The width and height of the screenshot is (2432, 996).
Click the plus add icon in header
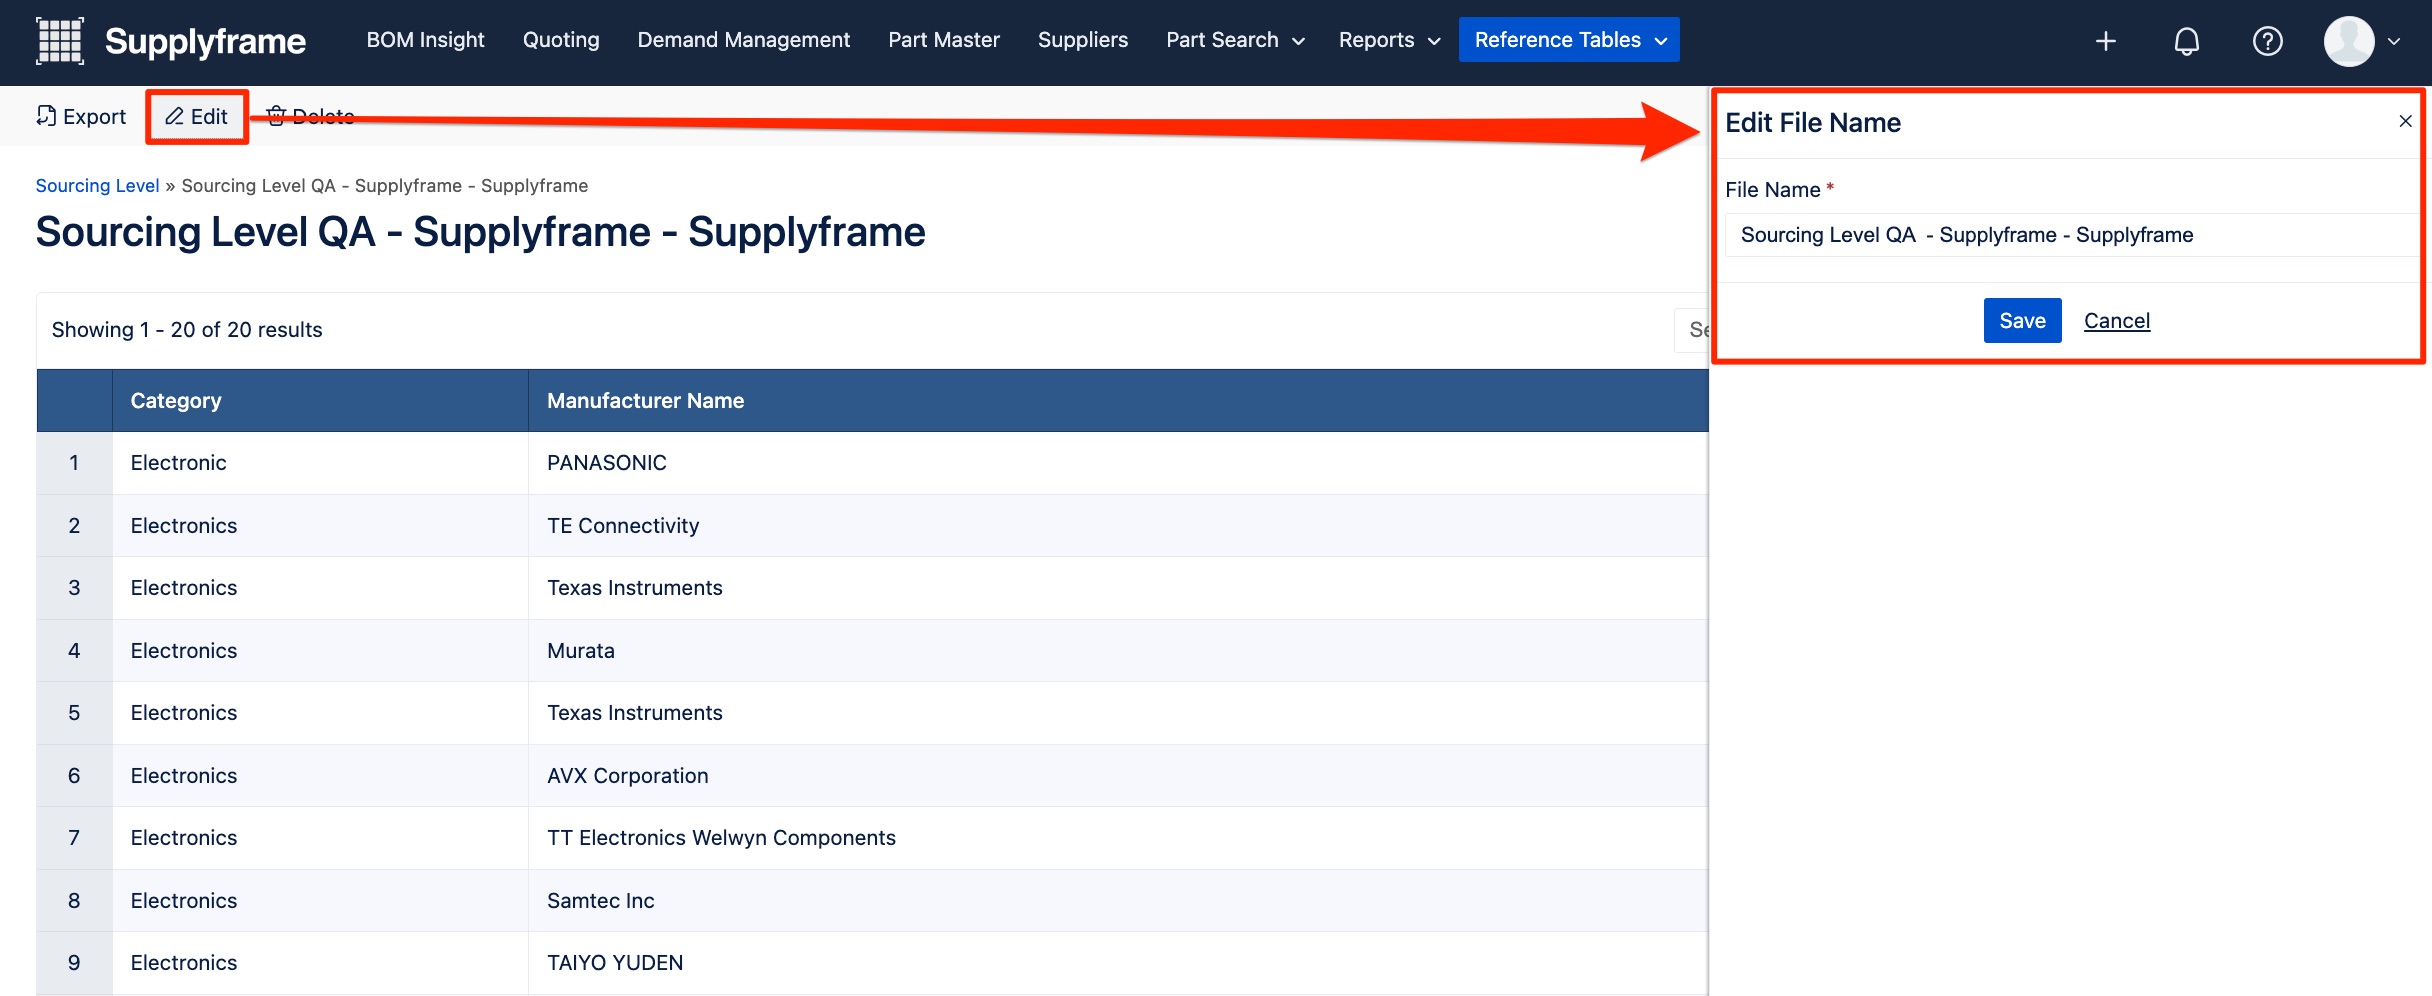tap(2106, 41)
